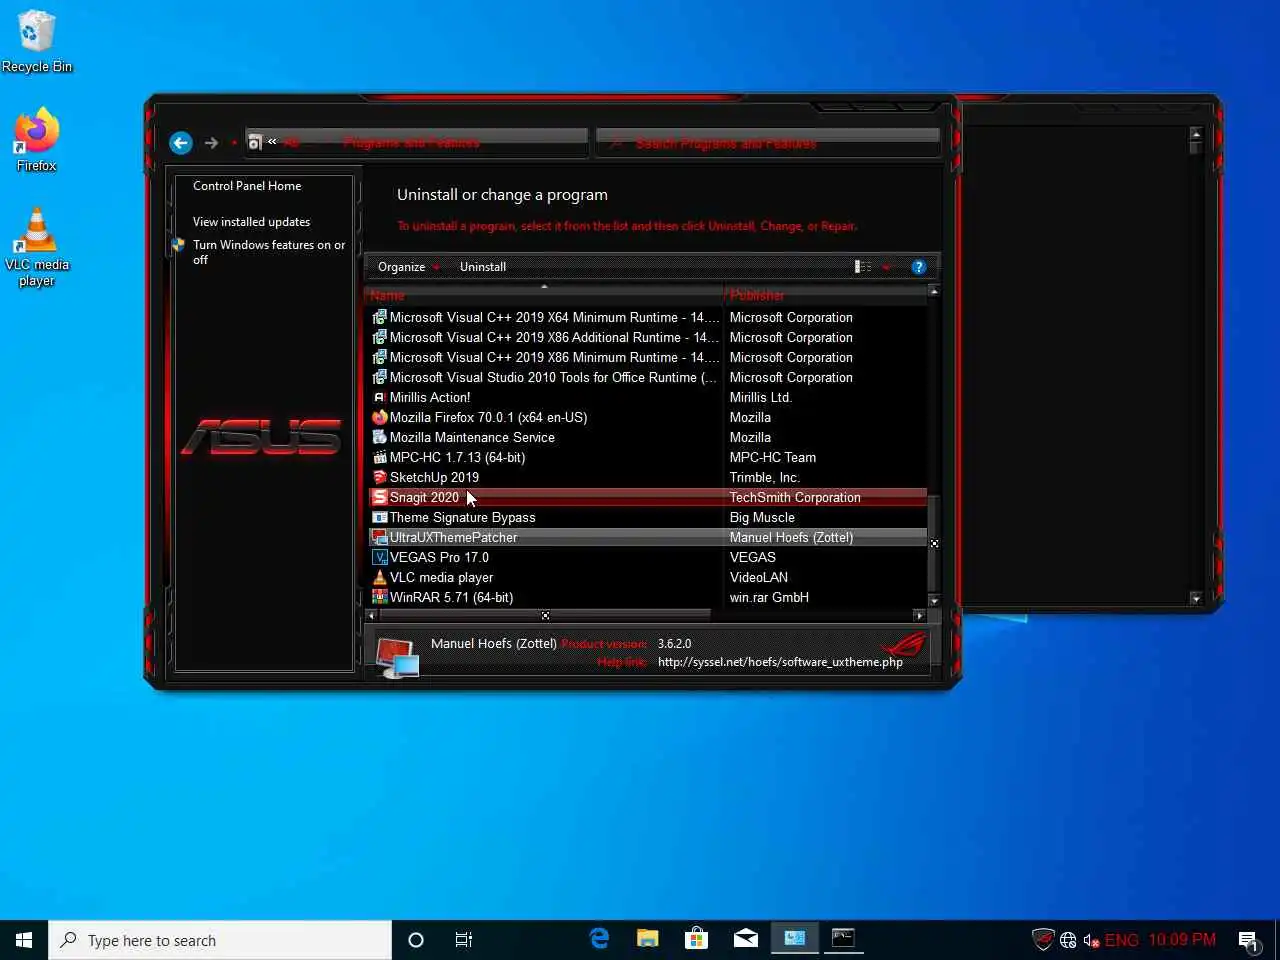Click the horizontal scrollbar thumb
1280x960 pixels.
tap(545, 615)
